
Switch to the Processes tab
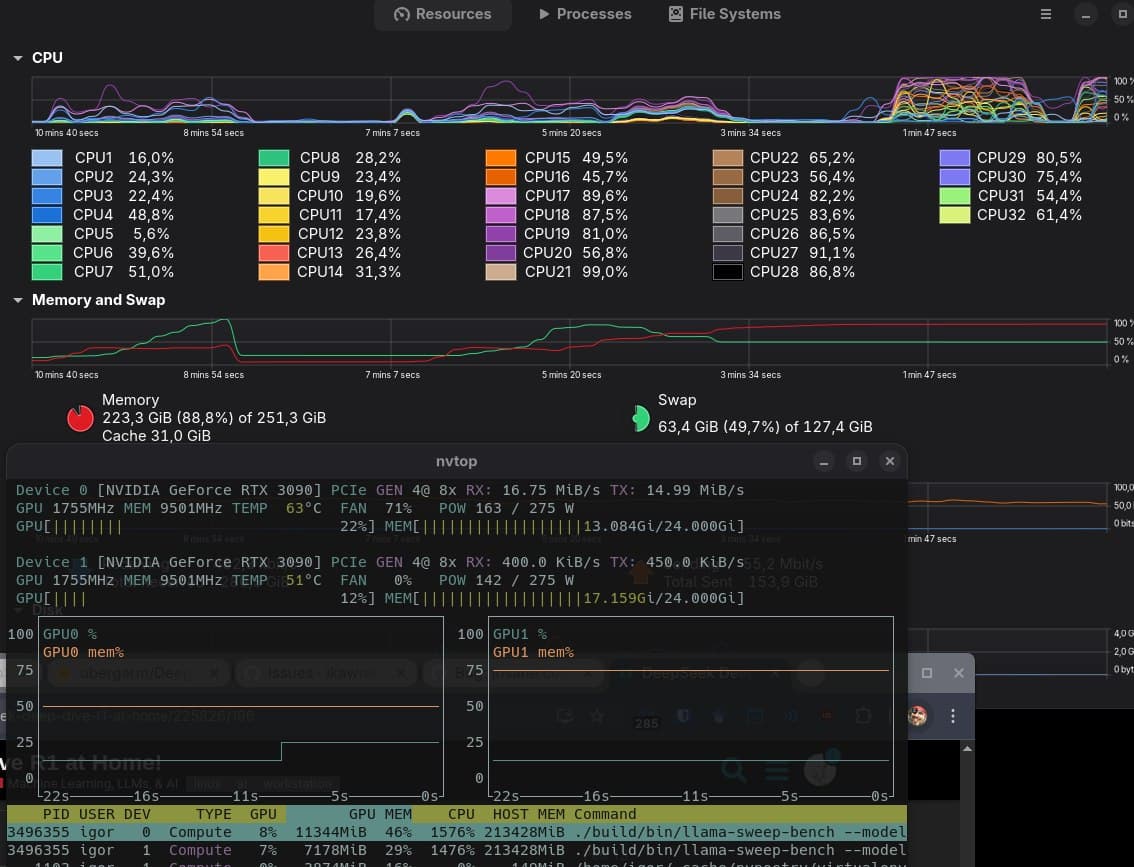[585, 14]
